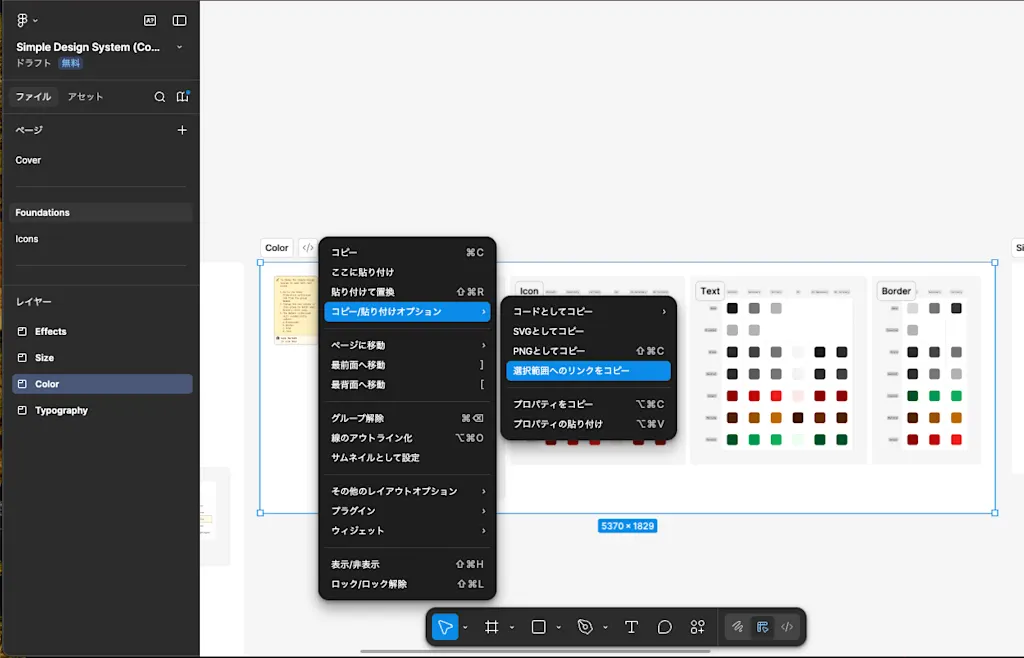Switch to Draw mode in toolbar
The image size is (1024, 658).
737,627
